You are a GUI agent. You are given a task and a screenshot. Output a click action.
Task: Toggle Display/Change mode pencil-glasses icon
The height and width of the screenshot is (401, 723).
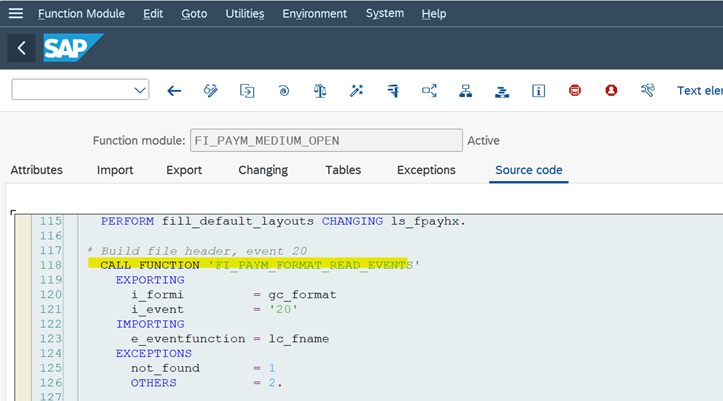(211, 91)
